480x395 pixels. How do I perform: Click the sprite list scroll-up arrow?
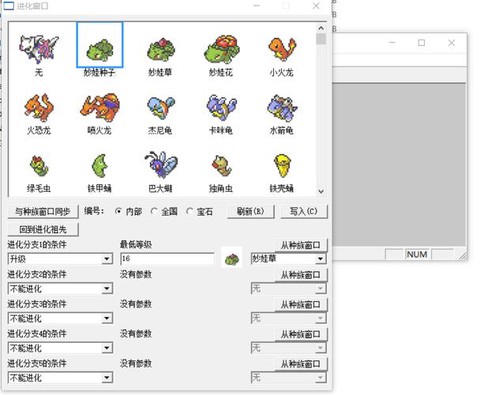pos(321,28)
